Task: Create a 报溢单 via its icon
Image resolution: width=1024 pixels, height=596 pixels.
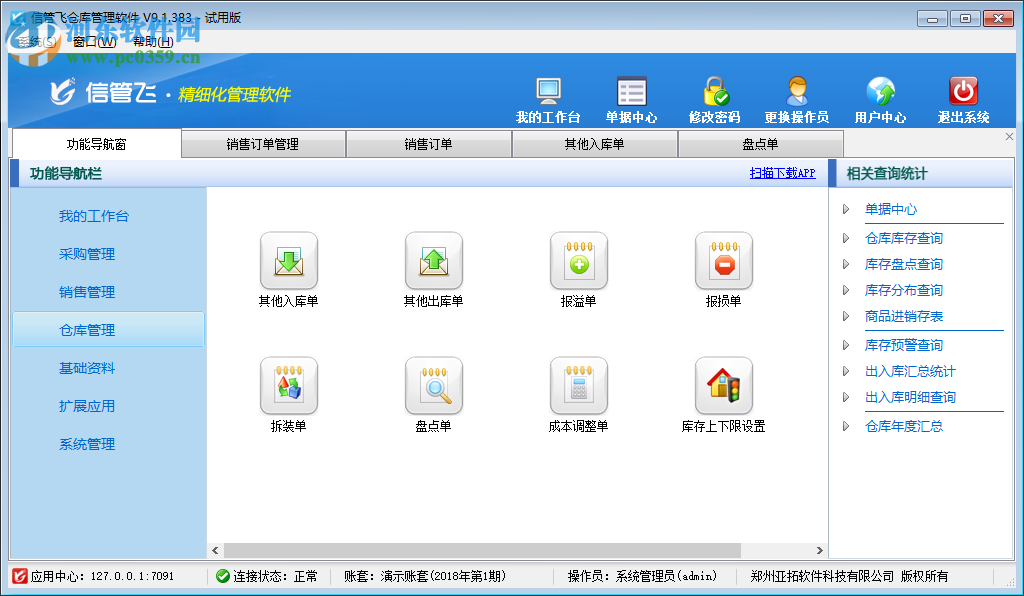Action: [578, 260]
